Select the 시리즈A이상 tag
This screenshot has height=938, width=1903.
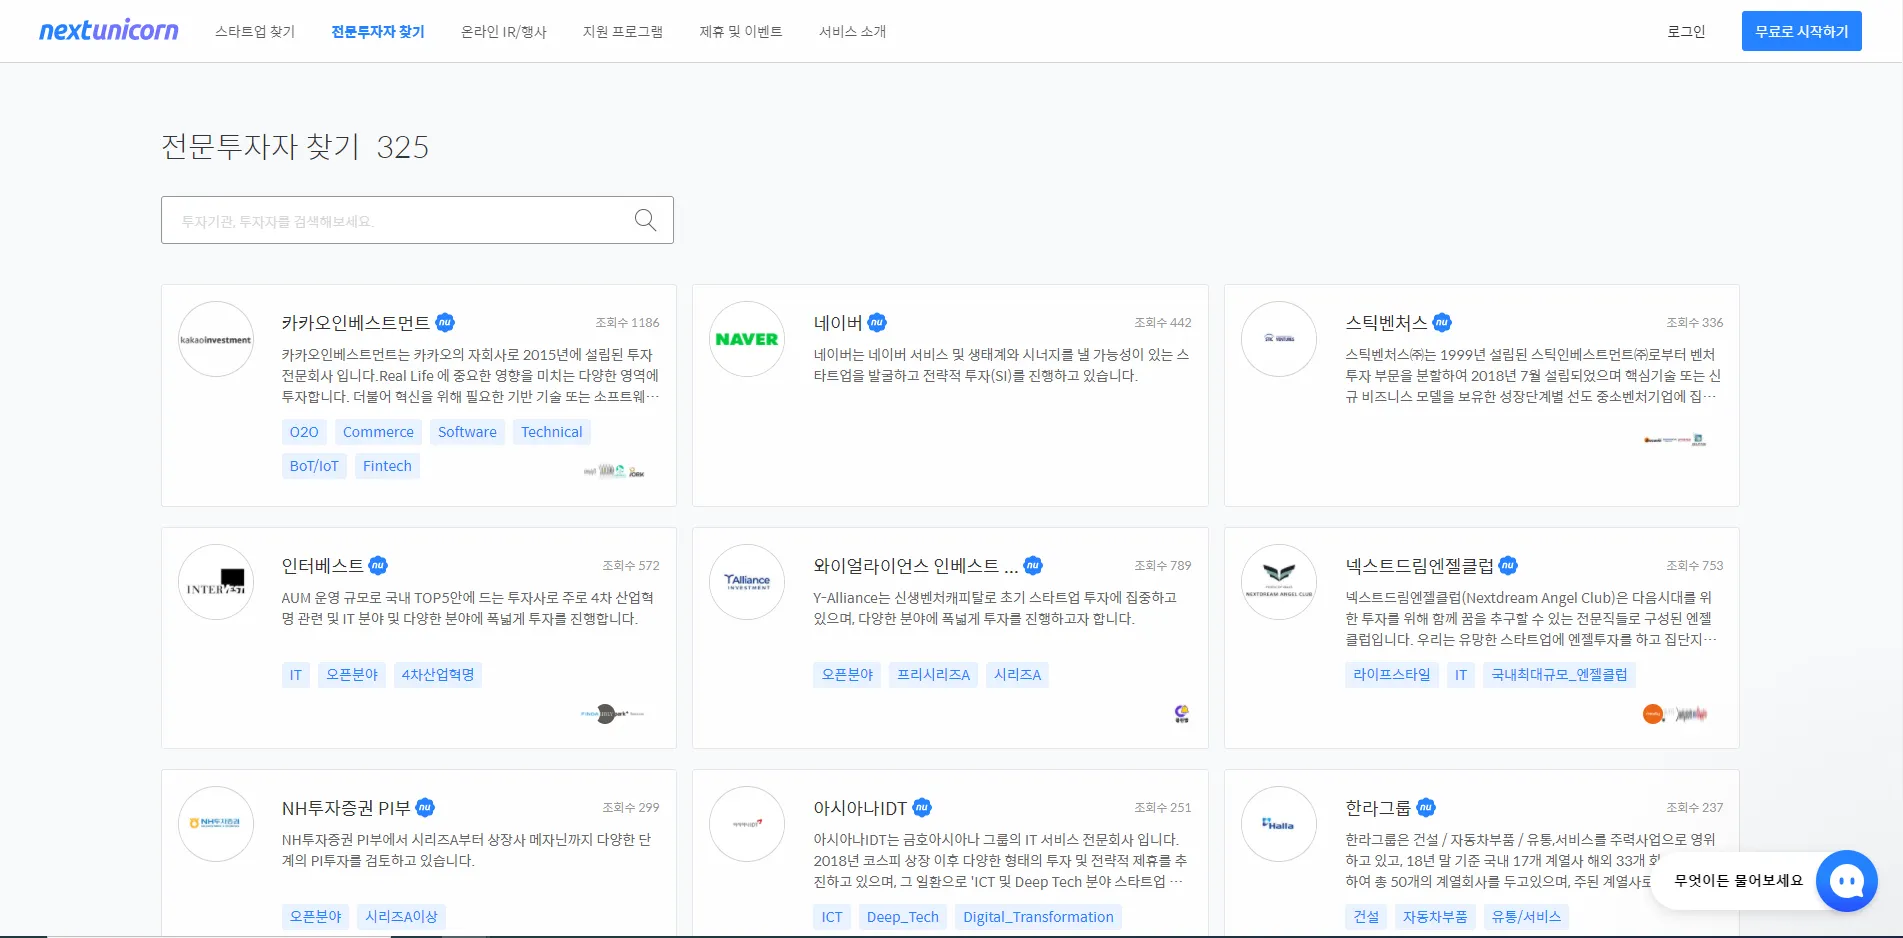click(402, 917)
